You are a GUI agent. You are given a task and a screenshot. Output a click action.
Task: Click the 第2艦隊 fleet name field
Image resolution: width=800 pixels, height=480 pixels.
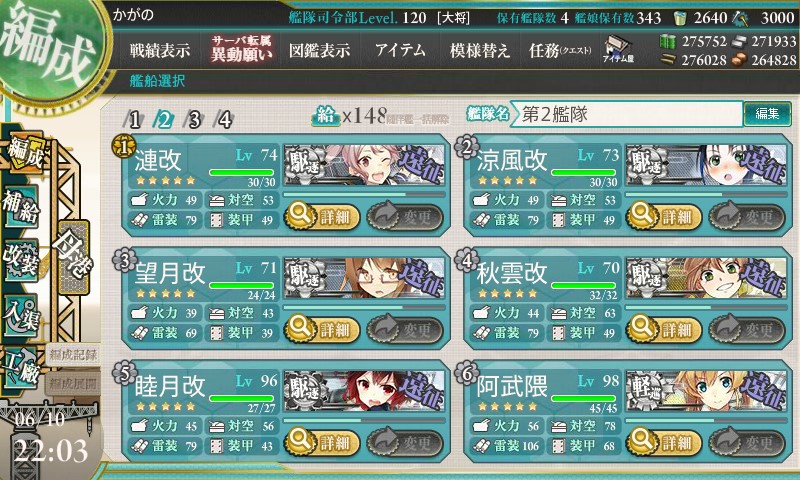(627, 114)
